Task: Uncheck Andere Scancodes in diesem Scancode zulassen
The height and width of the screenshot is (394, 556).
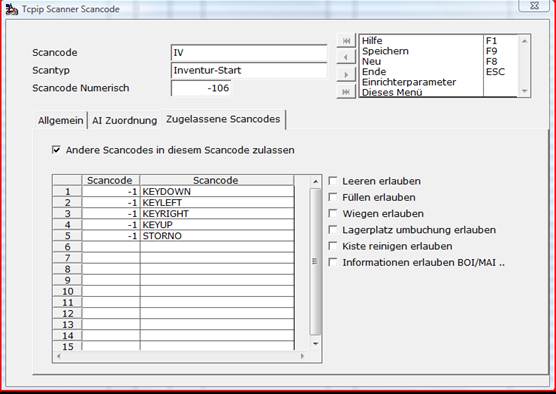Action: coord(56,150)
